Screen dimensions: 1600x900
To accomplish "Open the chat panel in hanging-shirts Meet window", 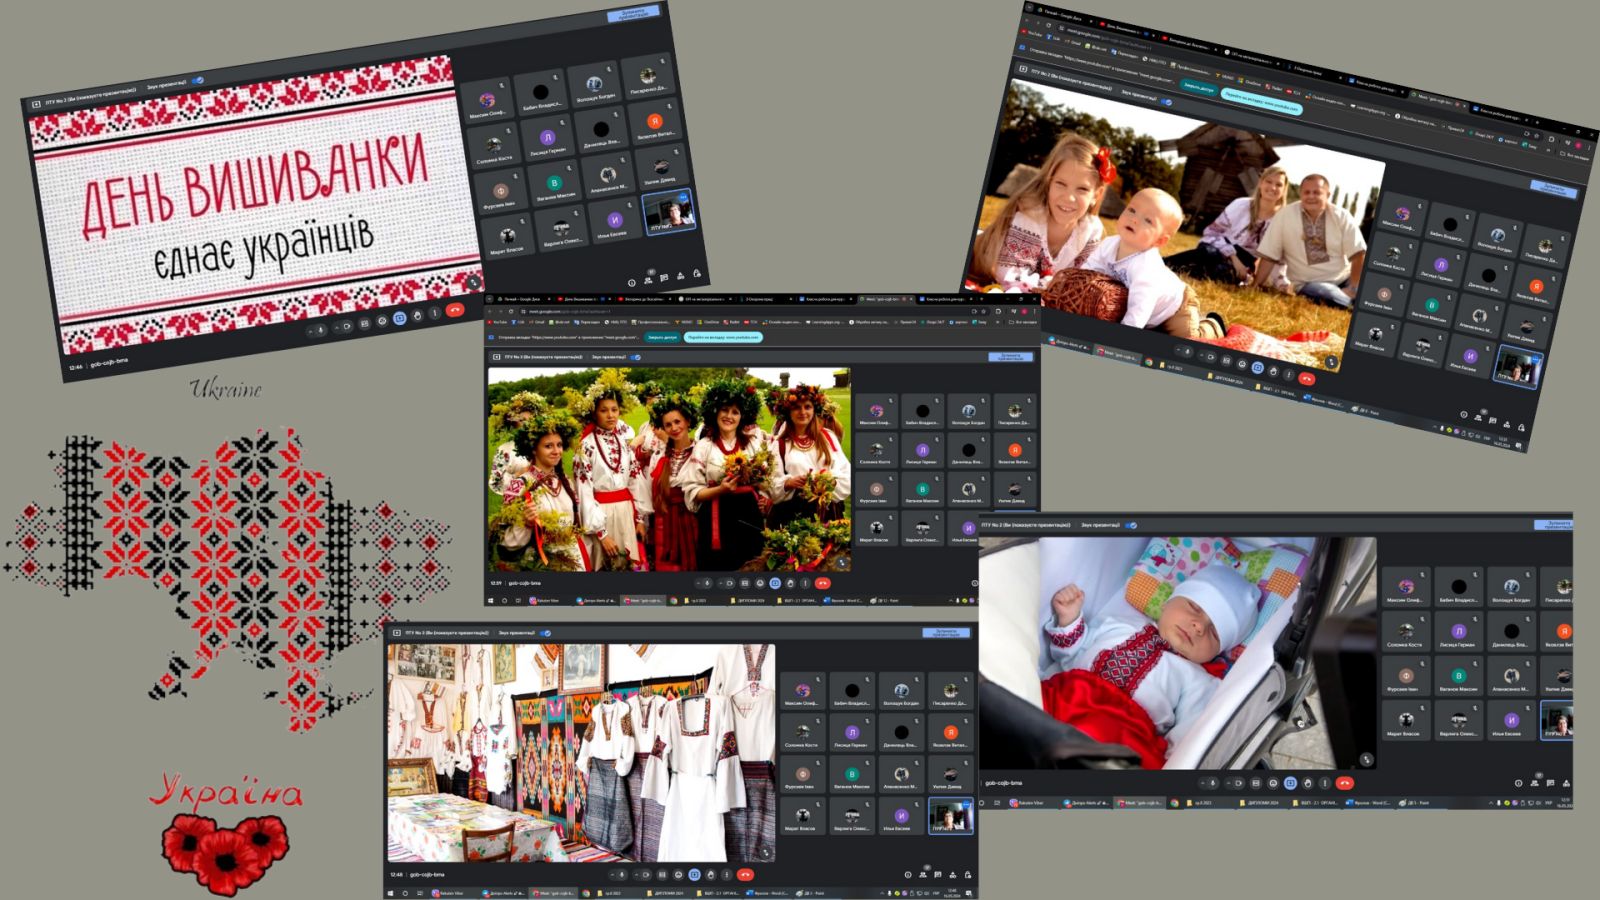I will 940,875.
